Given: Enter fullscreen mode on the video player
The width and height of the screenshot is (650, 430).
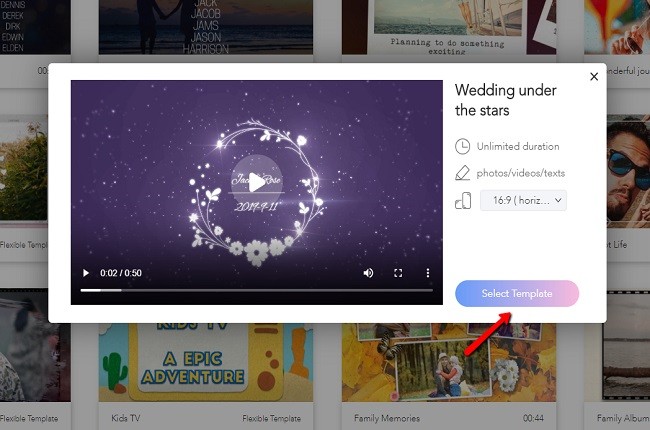Looking at the screenshot, I should [398, 273].
